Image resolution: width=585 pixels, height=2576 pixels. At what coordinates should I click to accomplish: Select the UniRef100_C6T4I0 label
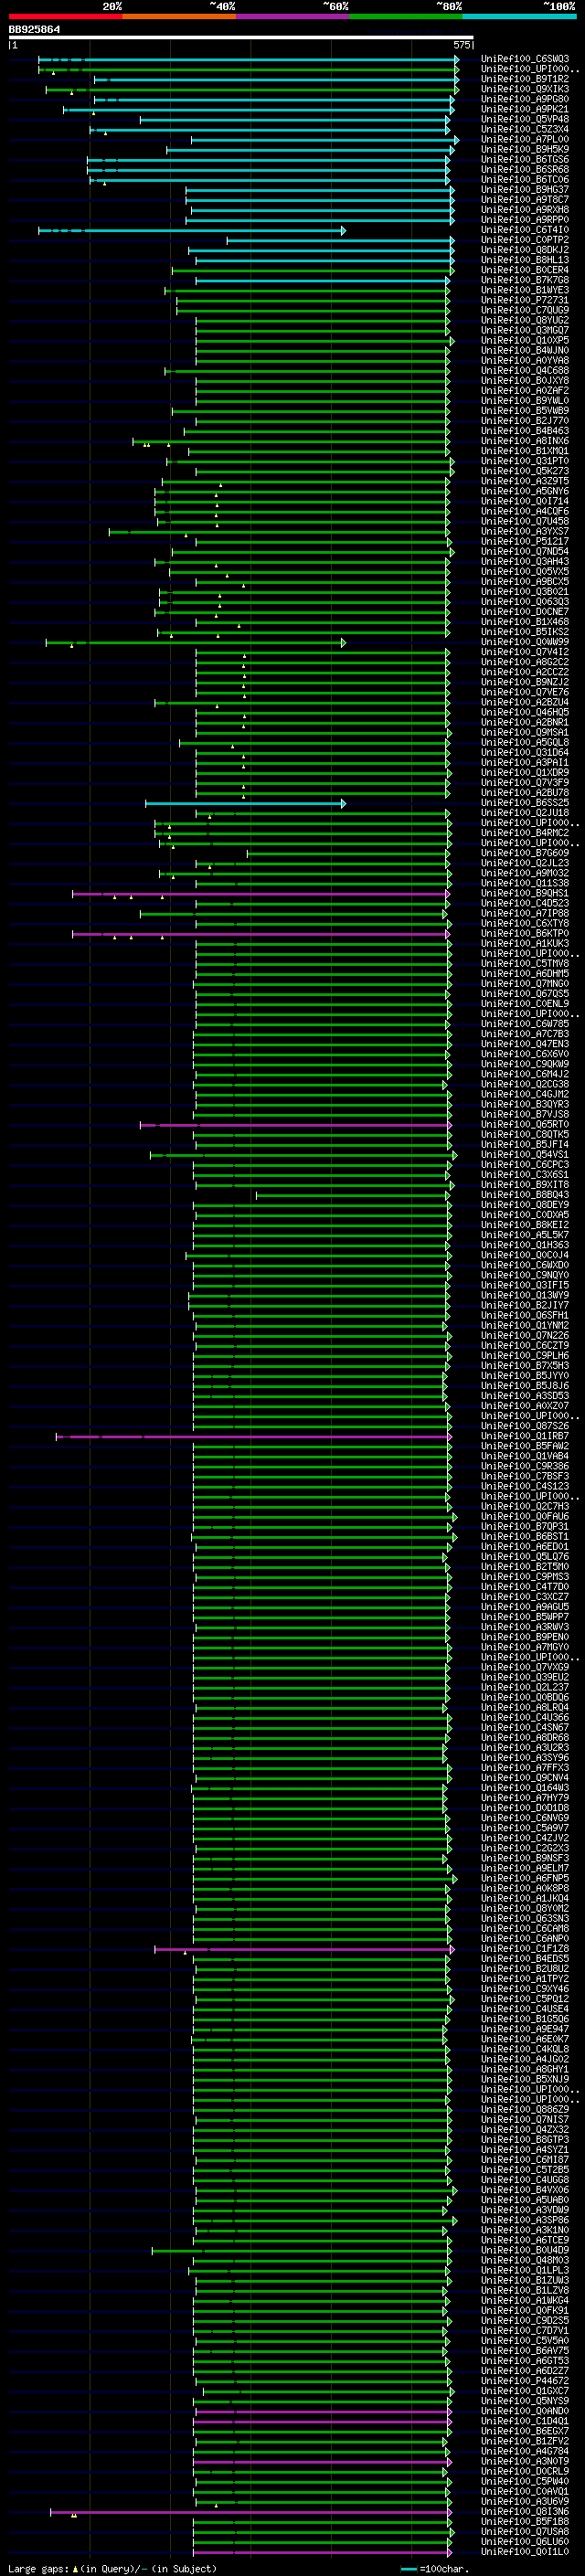[525, 230]
